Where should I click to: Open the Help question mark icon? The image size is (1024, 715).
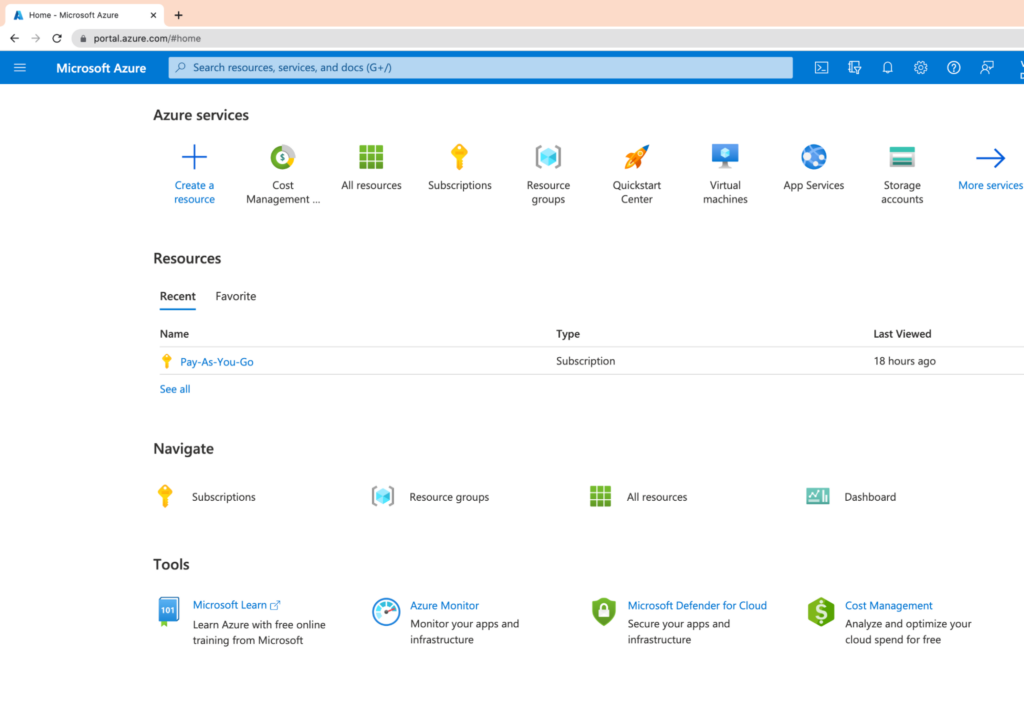coord(953,68)
